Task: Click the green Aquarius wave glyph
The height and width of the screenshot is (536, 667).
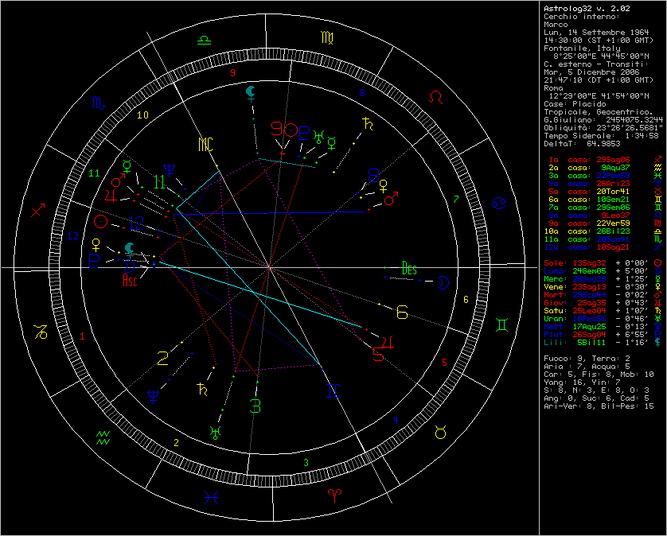Action: coord(103,438)
